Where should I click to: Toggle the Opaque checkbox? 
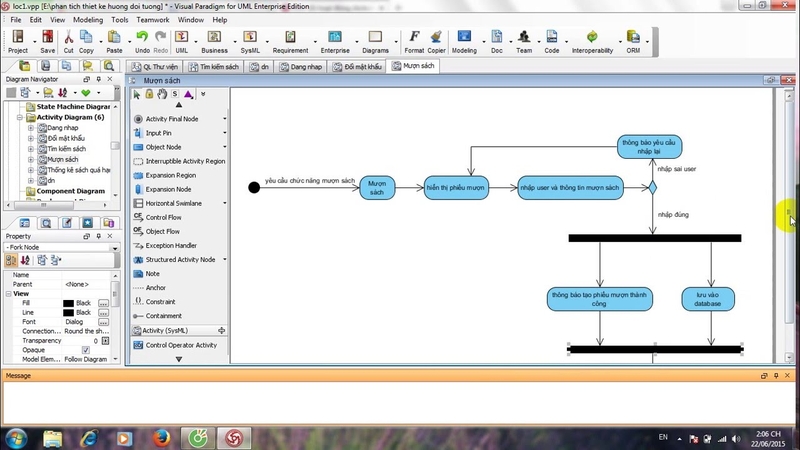tap(86, 350)
